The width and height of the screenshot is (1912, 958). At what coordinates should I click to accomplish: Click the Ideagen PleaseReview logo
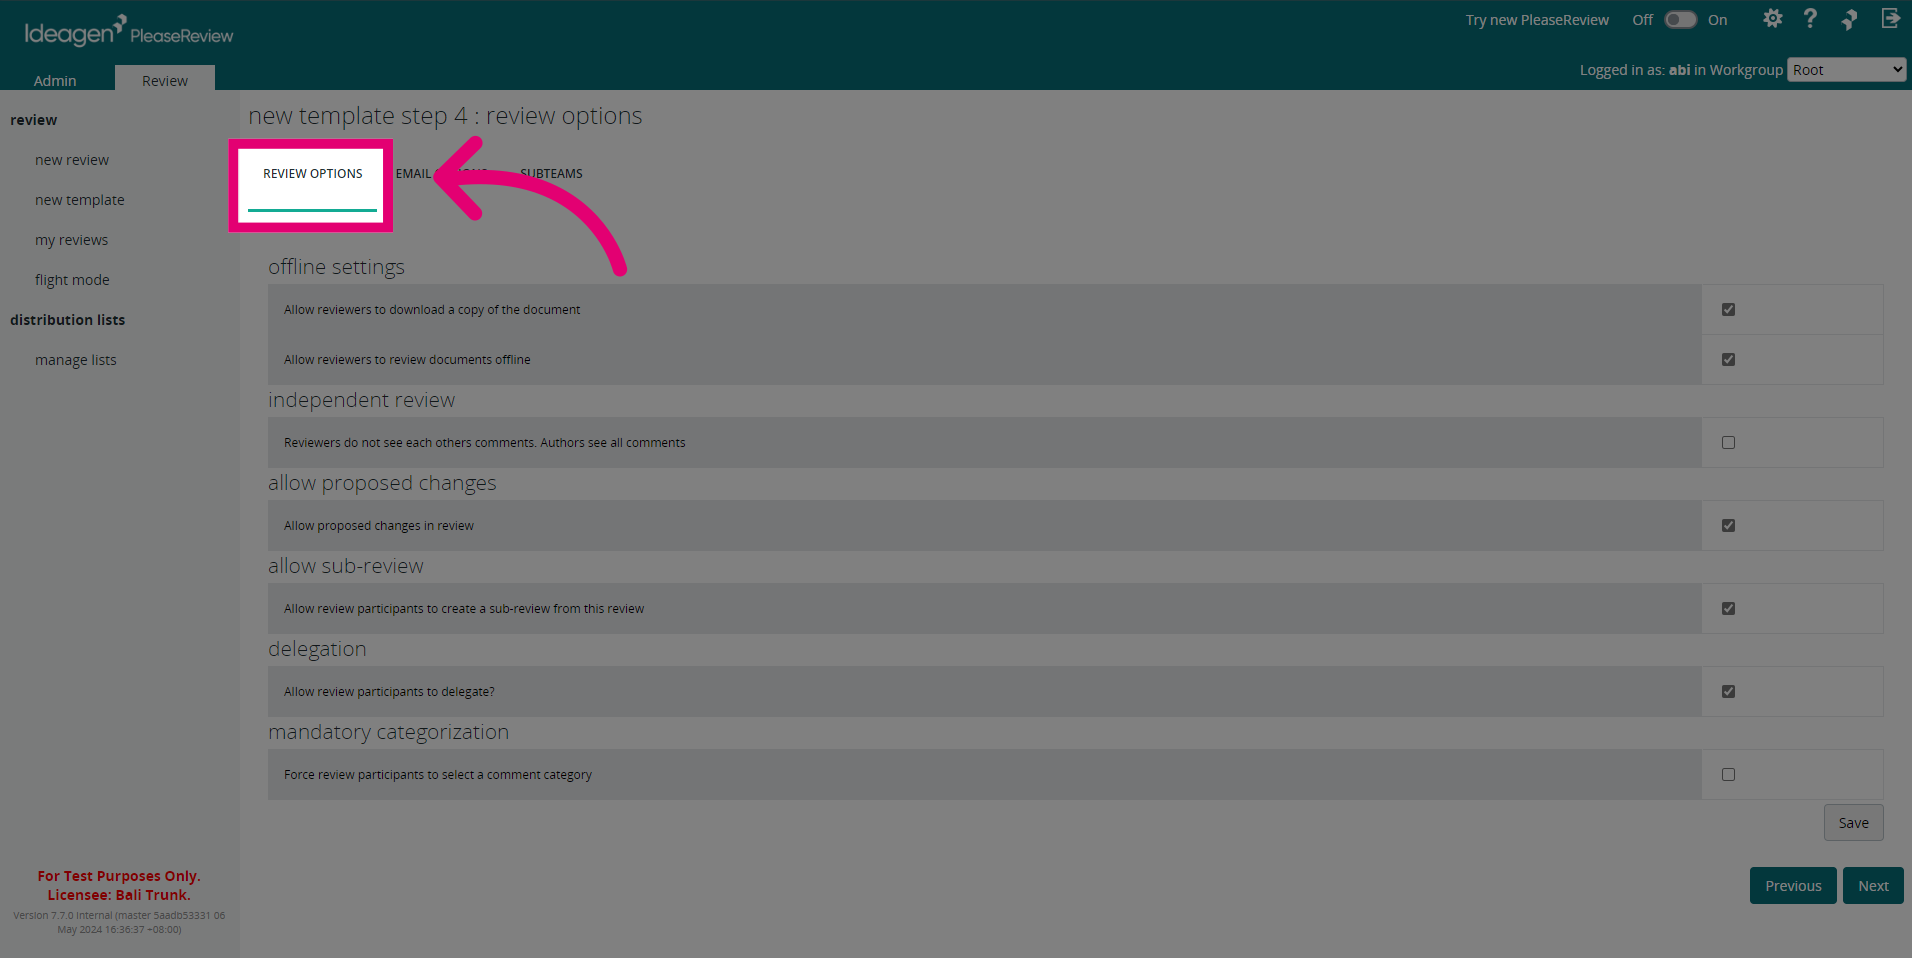129,31
